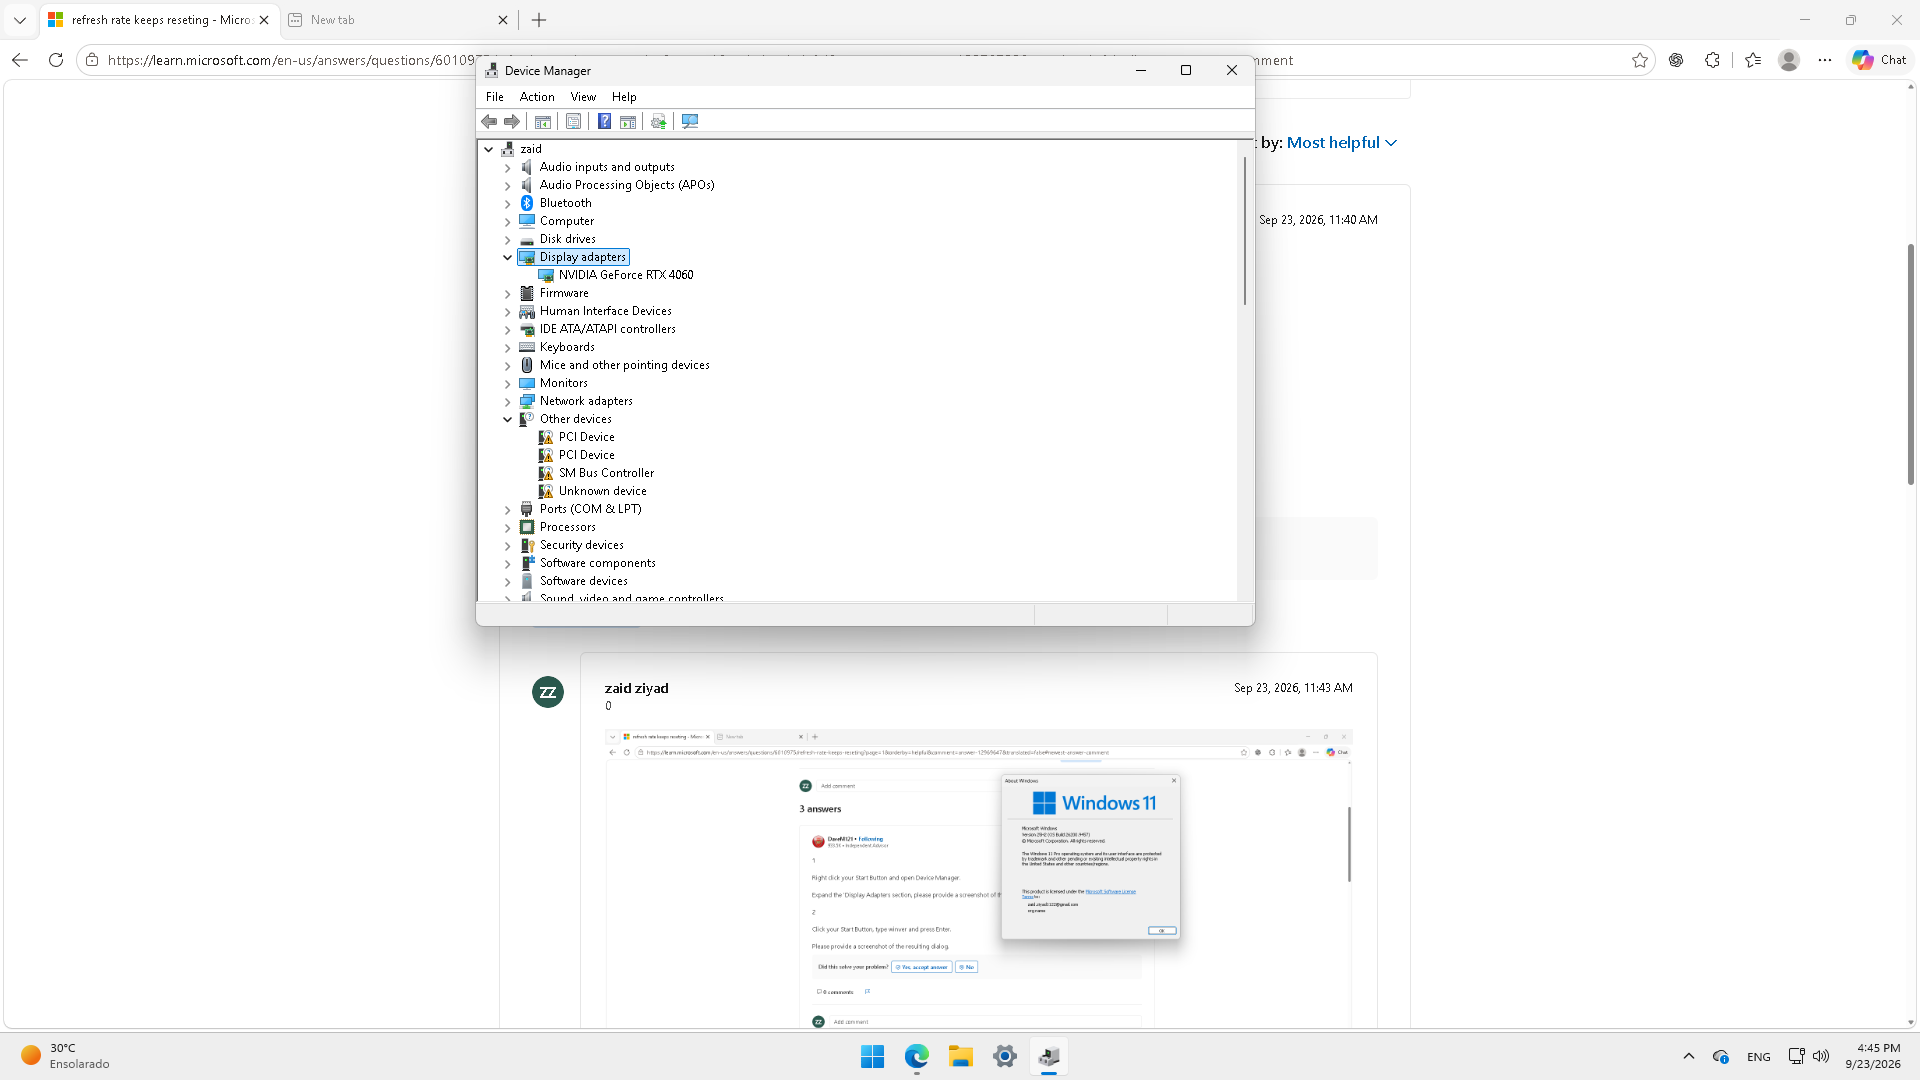This screenshot has height=1080, width=1920.
Task: Click the zaid ziyad author name
Action: [x=636, y=688]
